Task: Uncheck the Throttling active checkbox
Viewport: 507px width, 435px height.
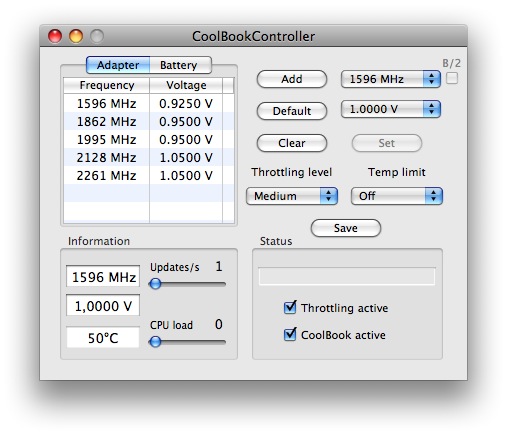Action: tap(290, 307)
